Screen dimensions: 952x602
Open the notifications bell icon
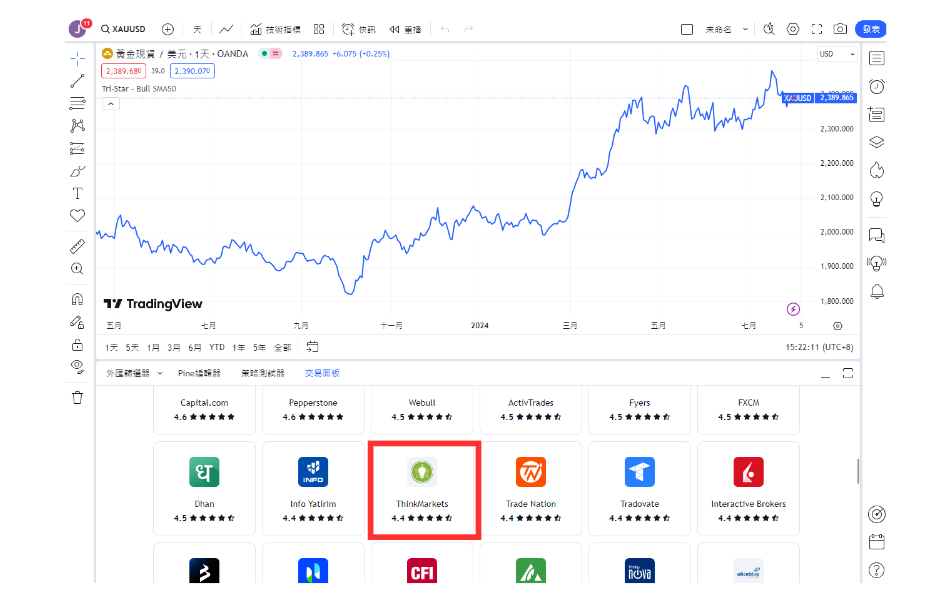[x=876, y=292]
